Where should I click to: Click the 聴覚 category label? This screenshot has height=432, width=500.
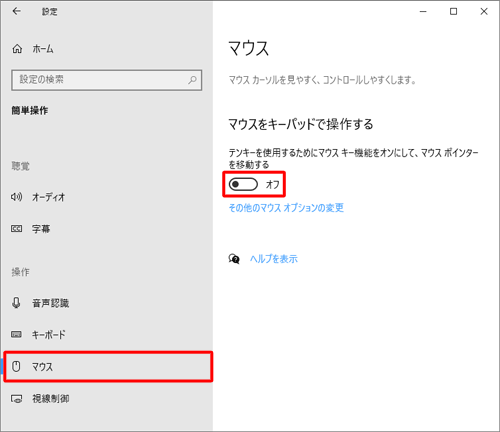coord(21,166)
